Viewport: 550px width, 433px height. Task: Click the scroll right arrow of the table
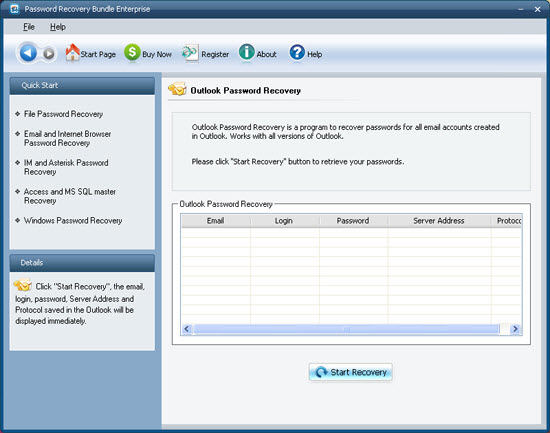[x=515, y=329]
